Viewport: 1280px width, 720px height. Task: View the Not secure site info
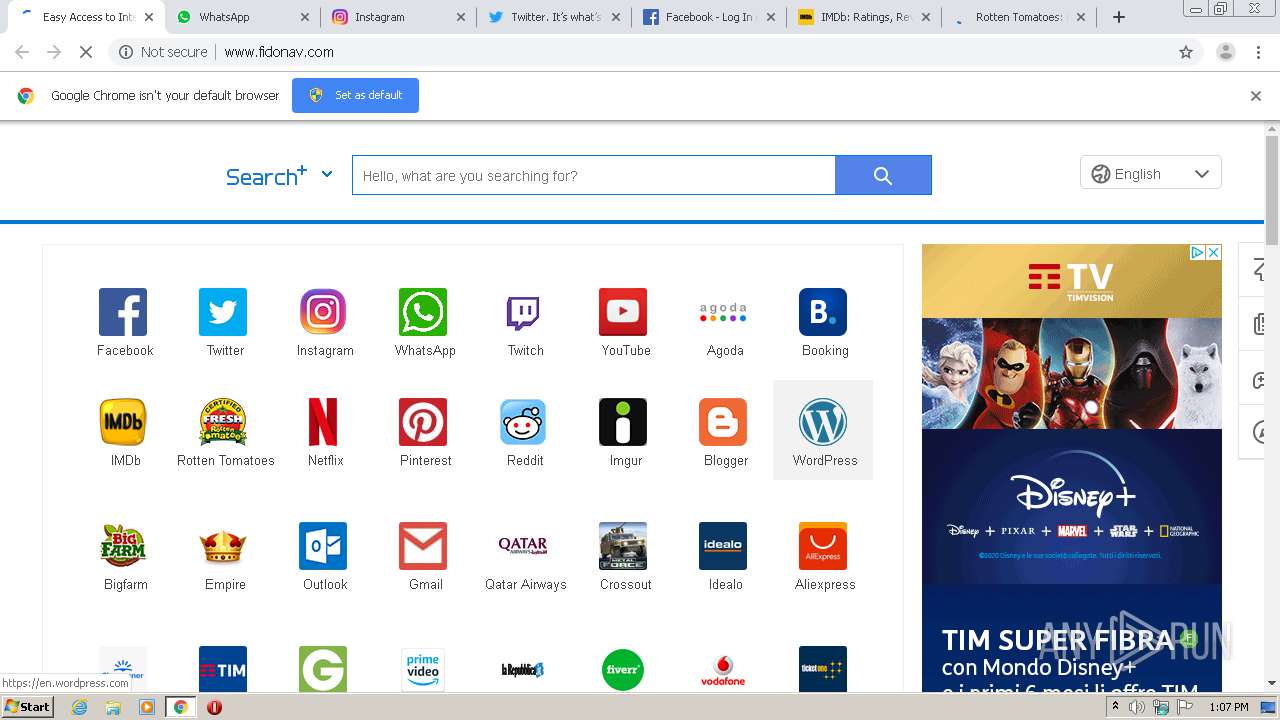163,52
